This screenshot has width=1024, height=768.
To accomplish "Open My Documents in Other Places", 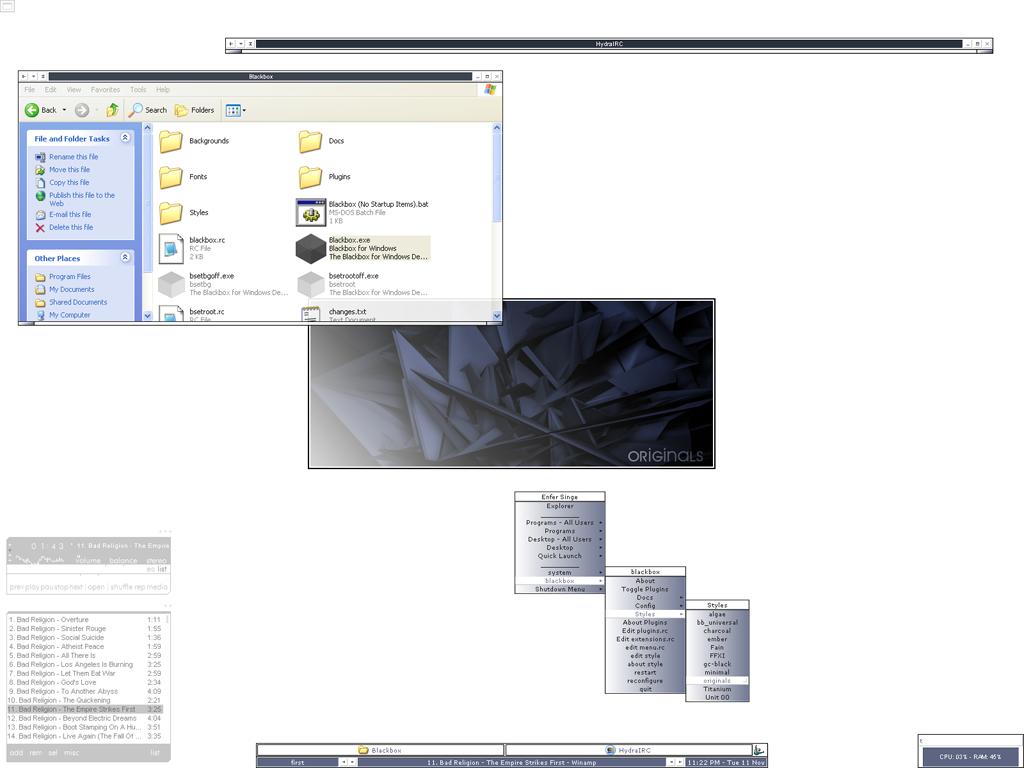I will click(x=72, y=289).
